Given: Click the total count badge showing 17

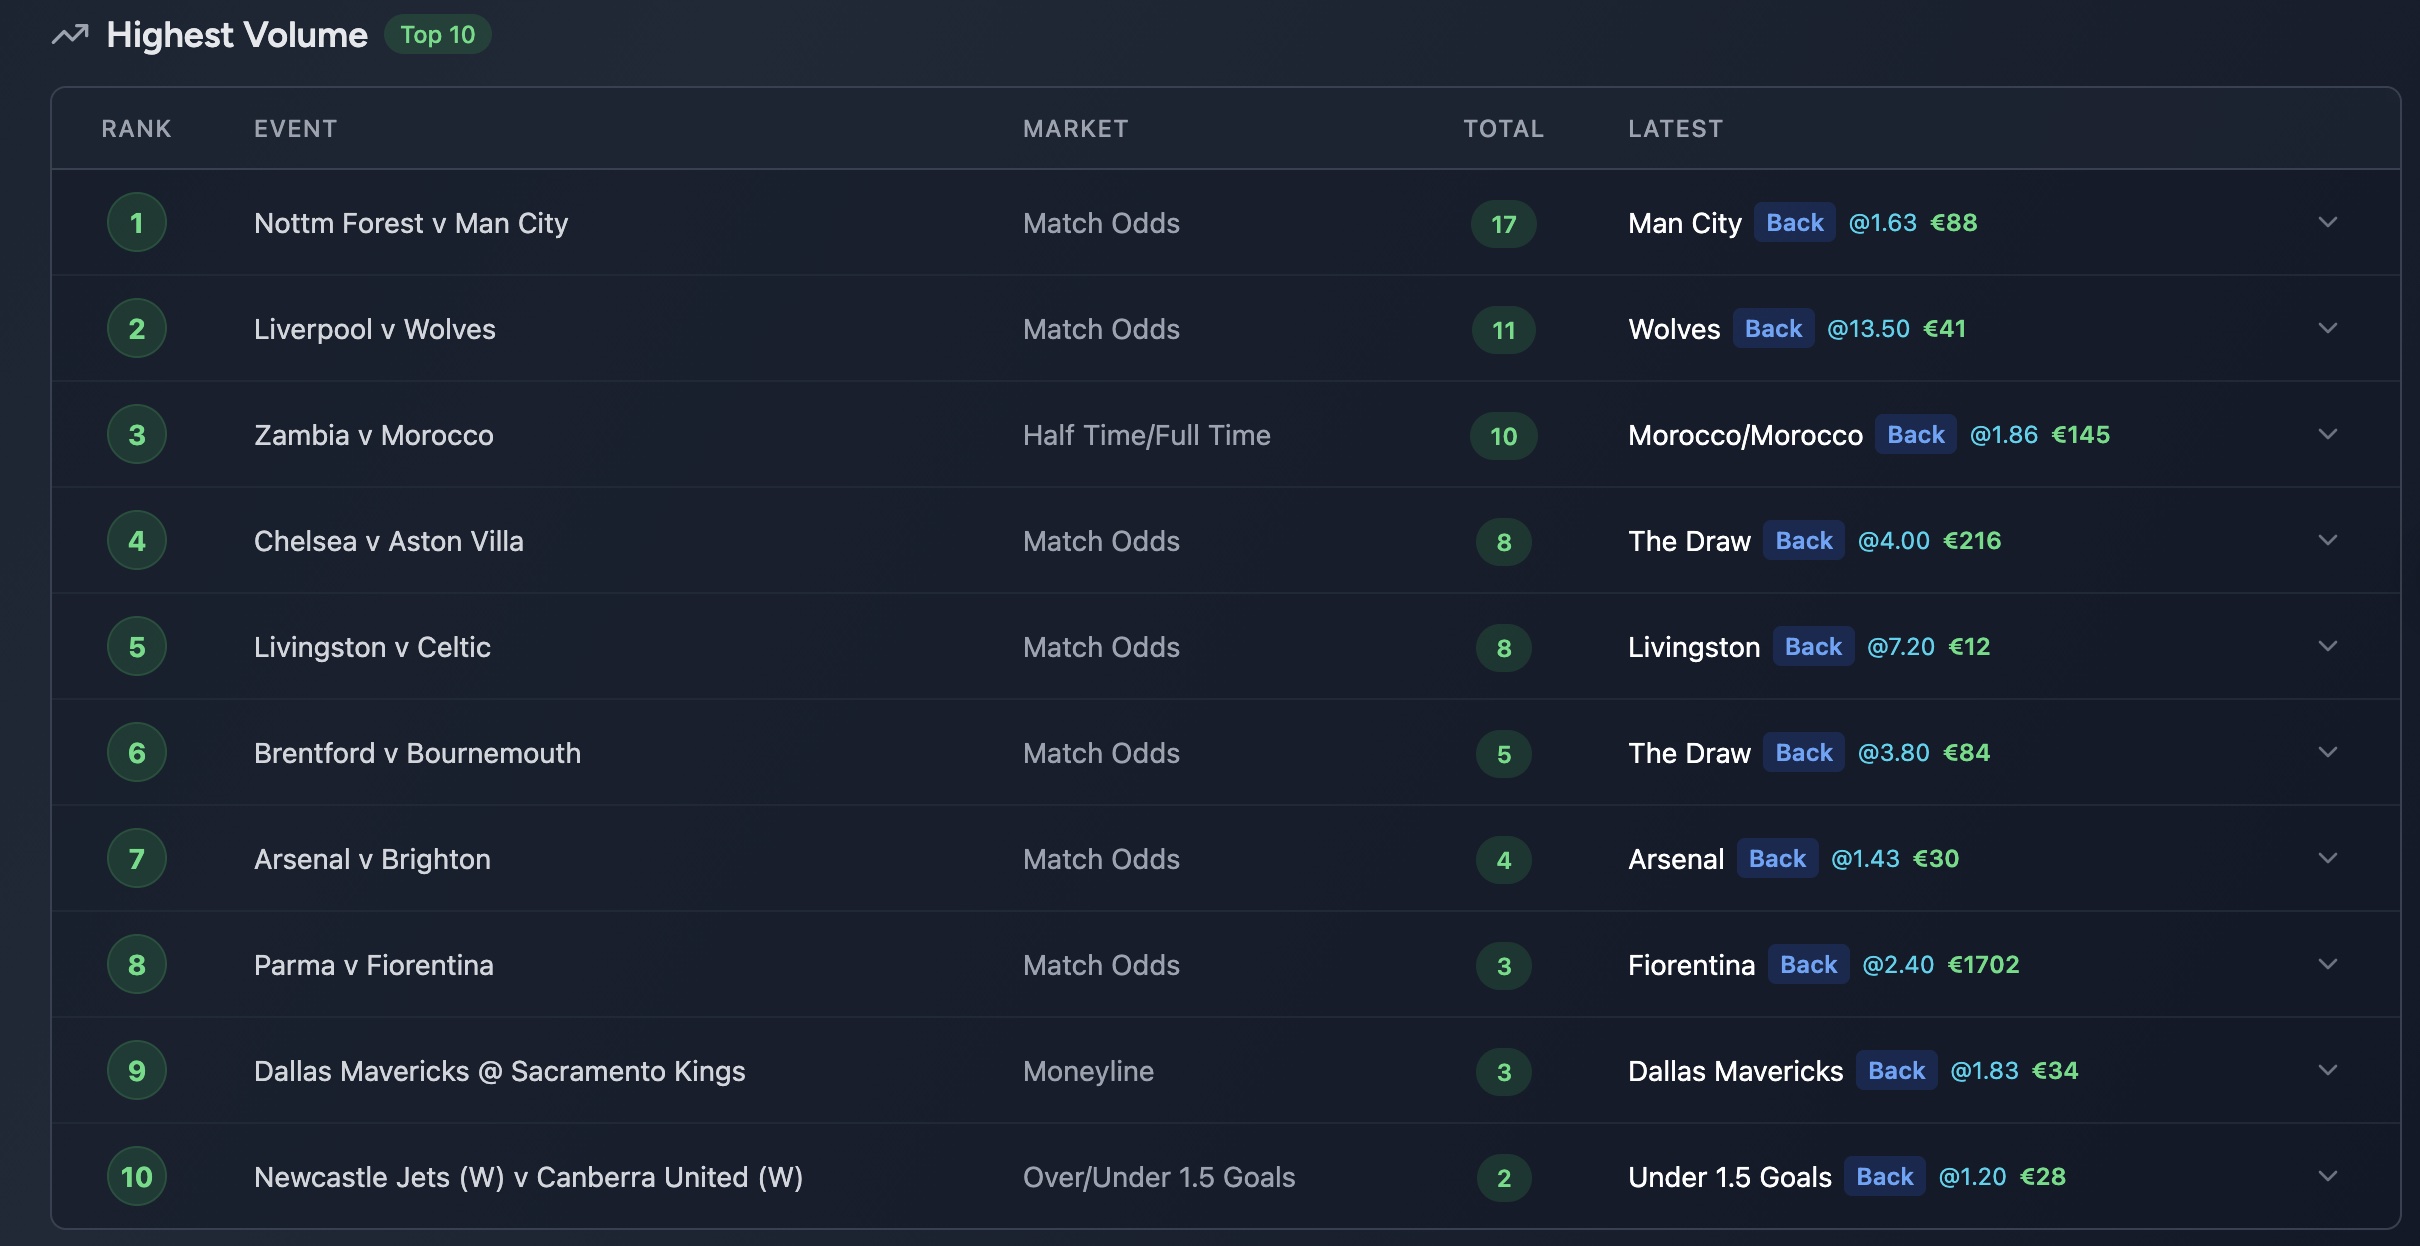Looking at the screenshot, I should tap(1503, 224).
